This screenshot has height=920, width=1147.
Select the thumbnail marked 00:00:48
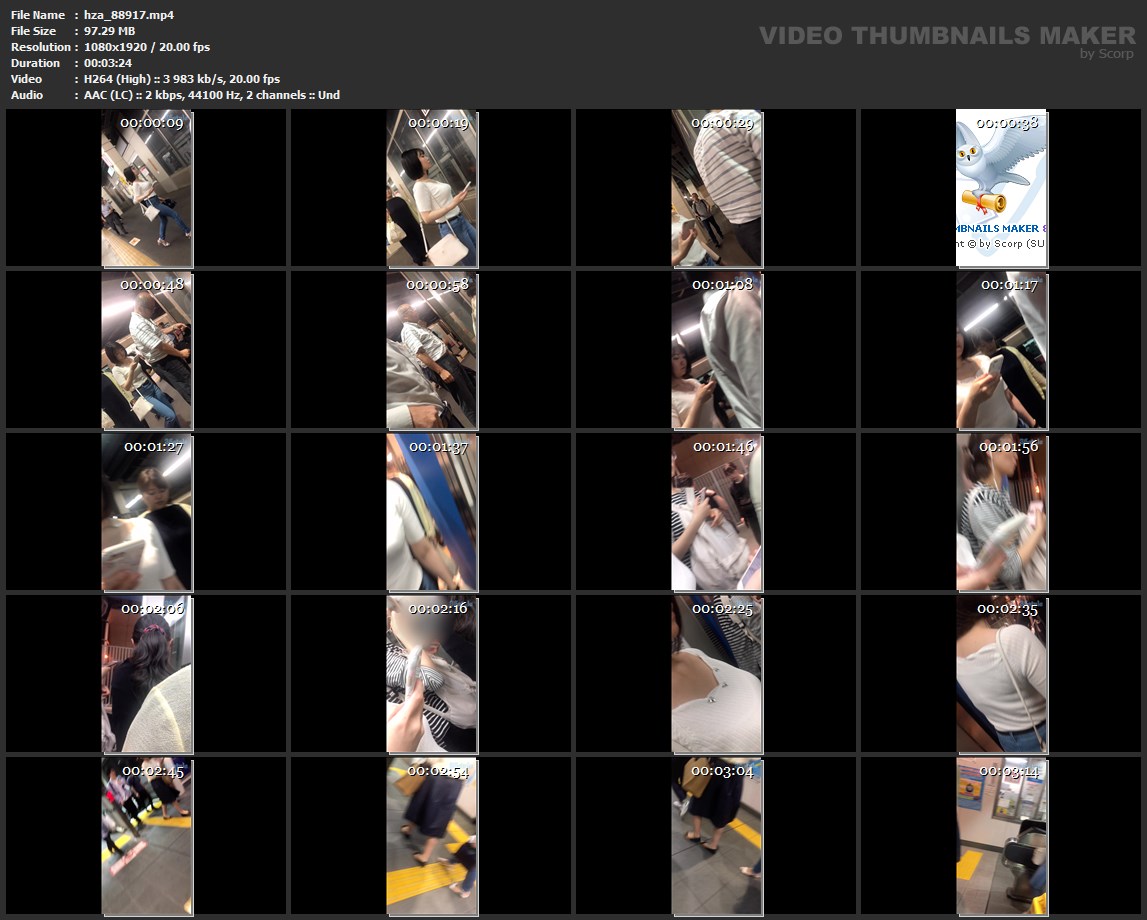tap(147, 350)
